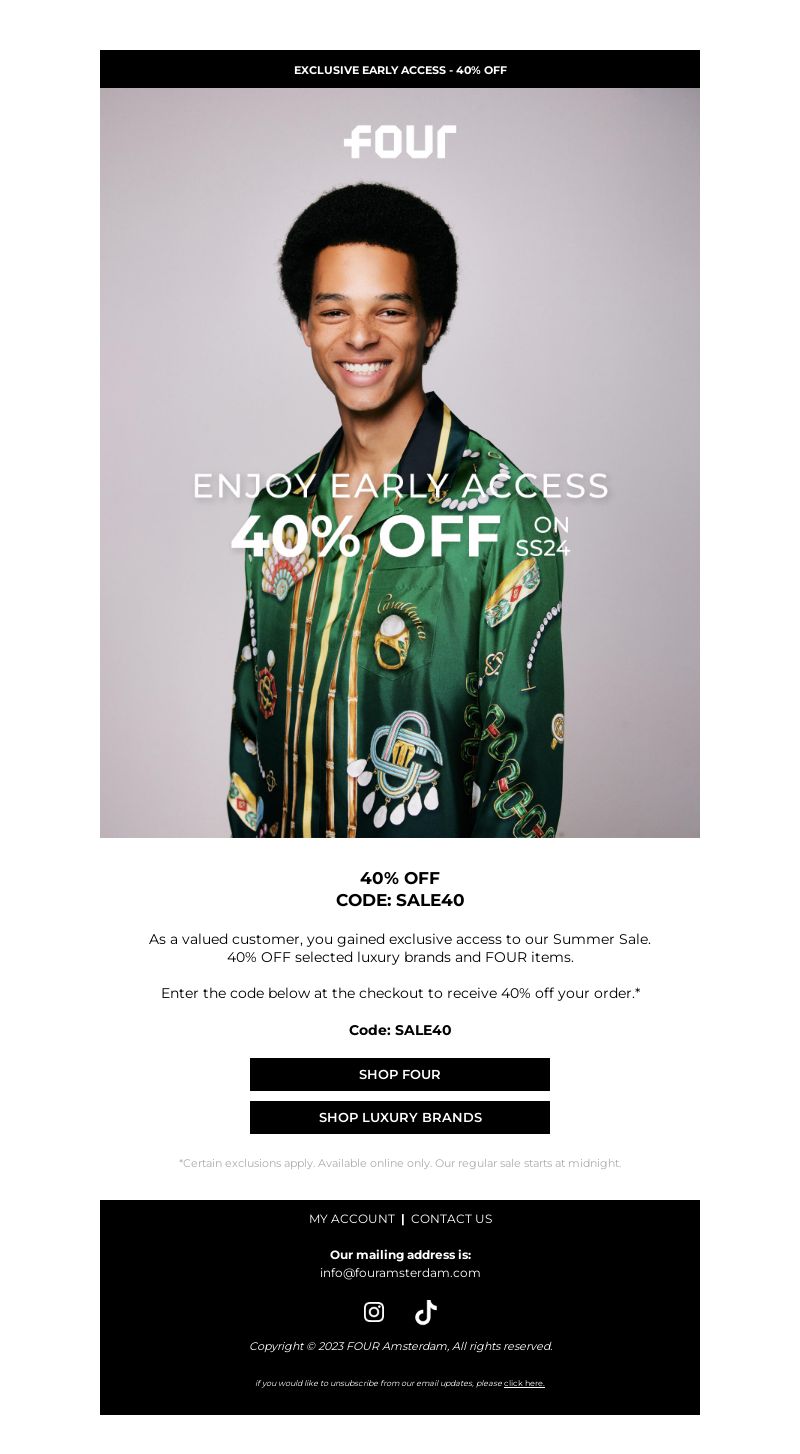800x1454 pixels.
Task: Click the 'Copyright © 2023 FOUR Amsterdam' footer text
Action: tap(400, 1346)
